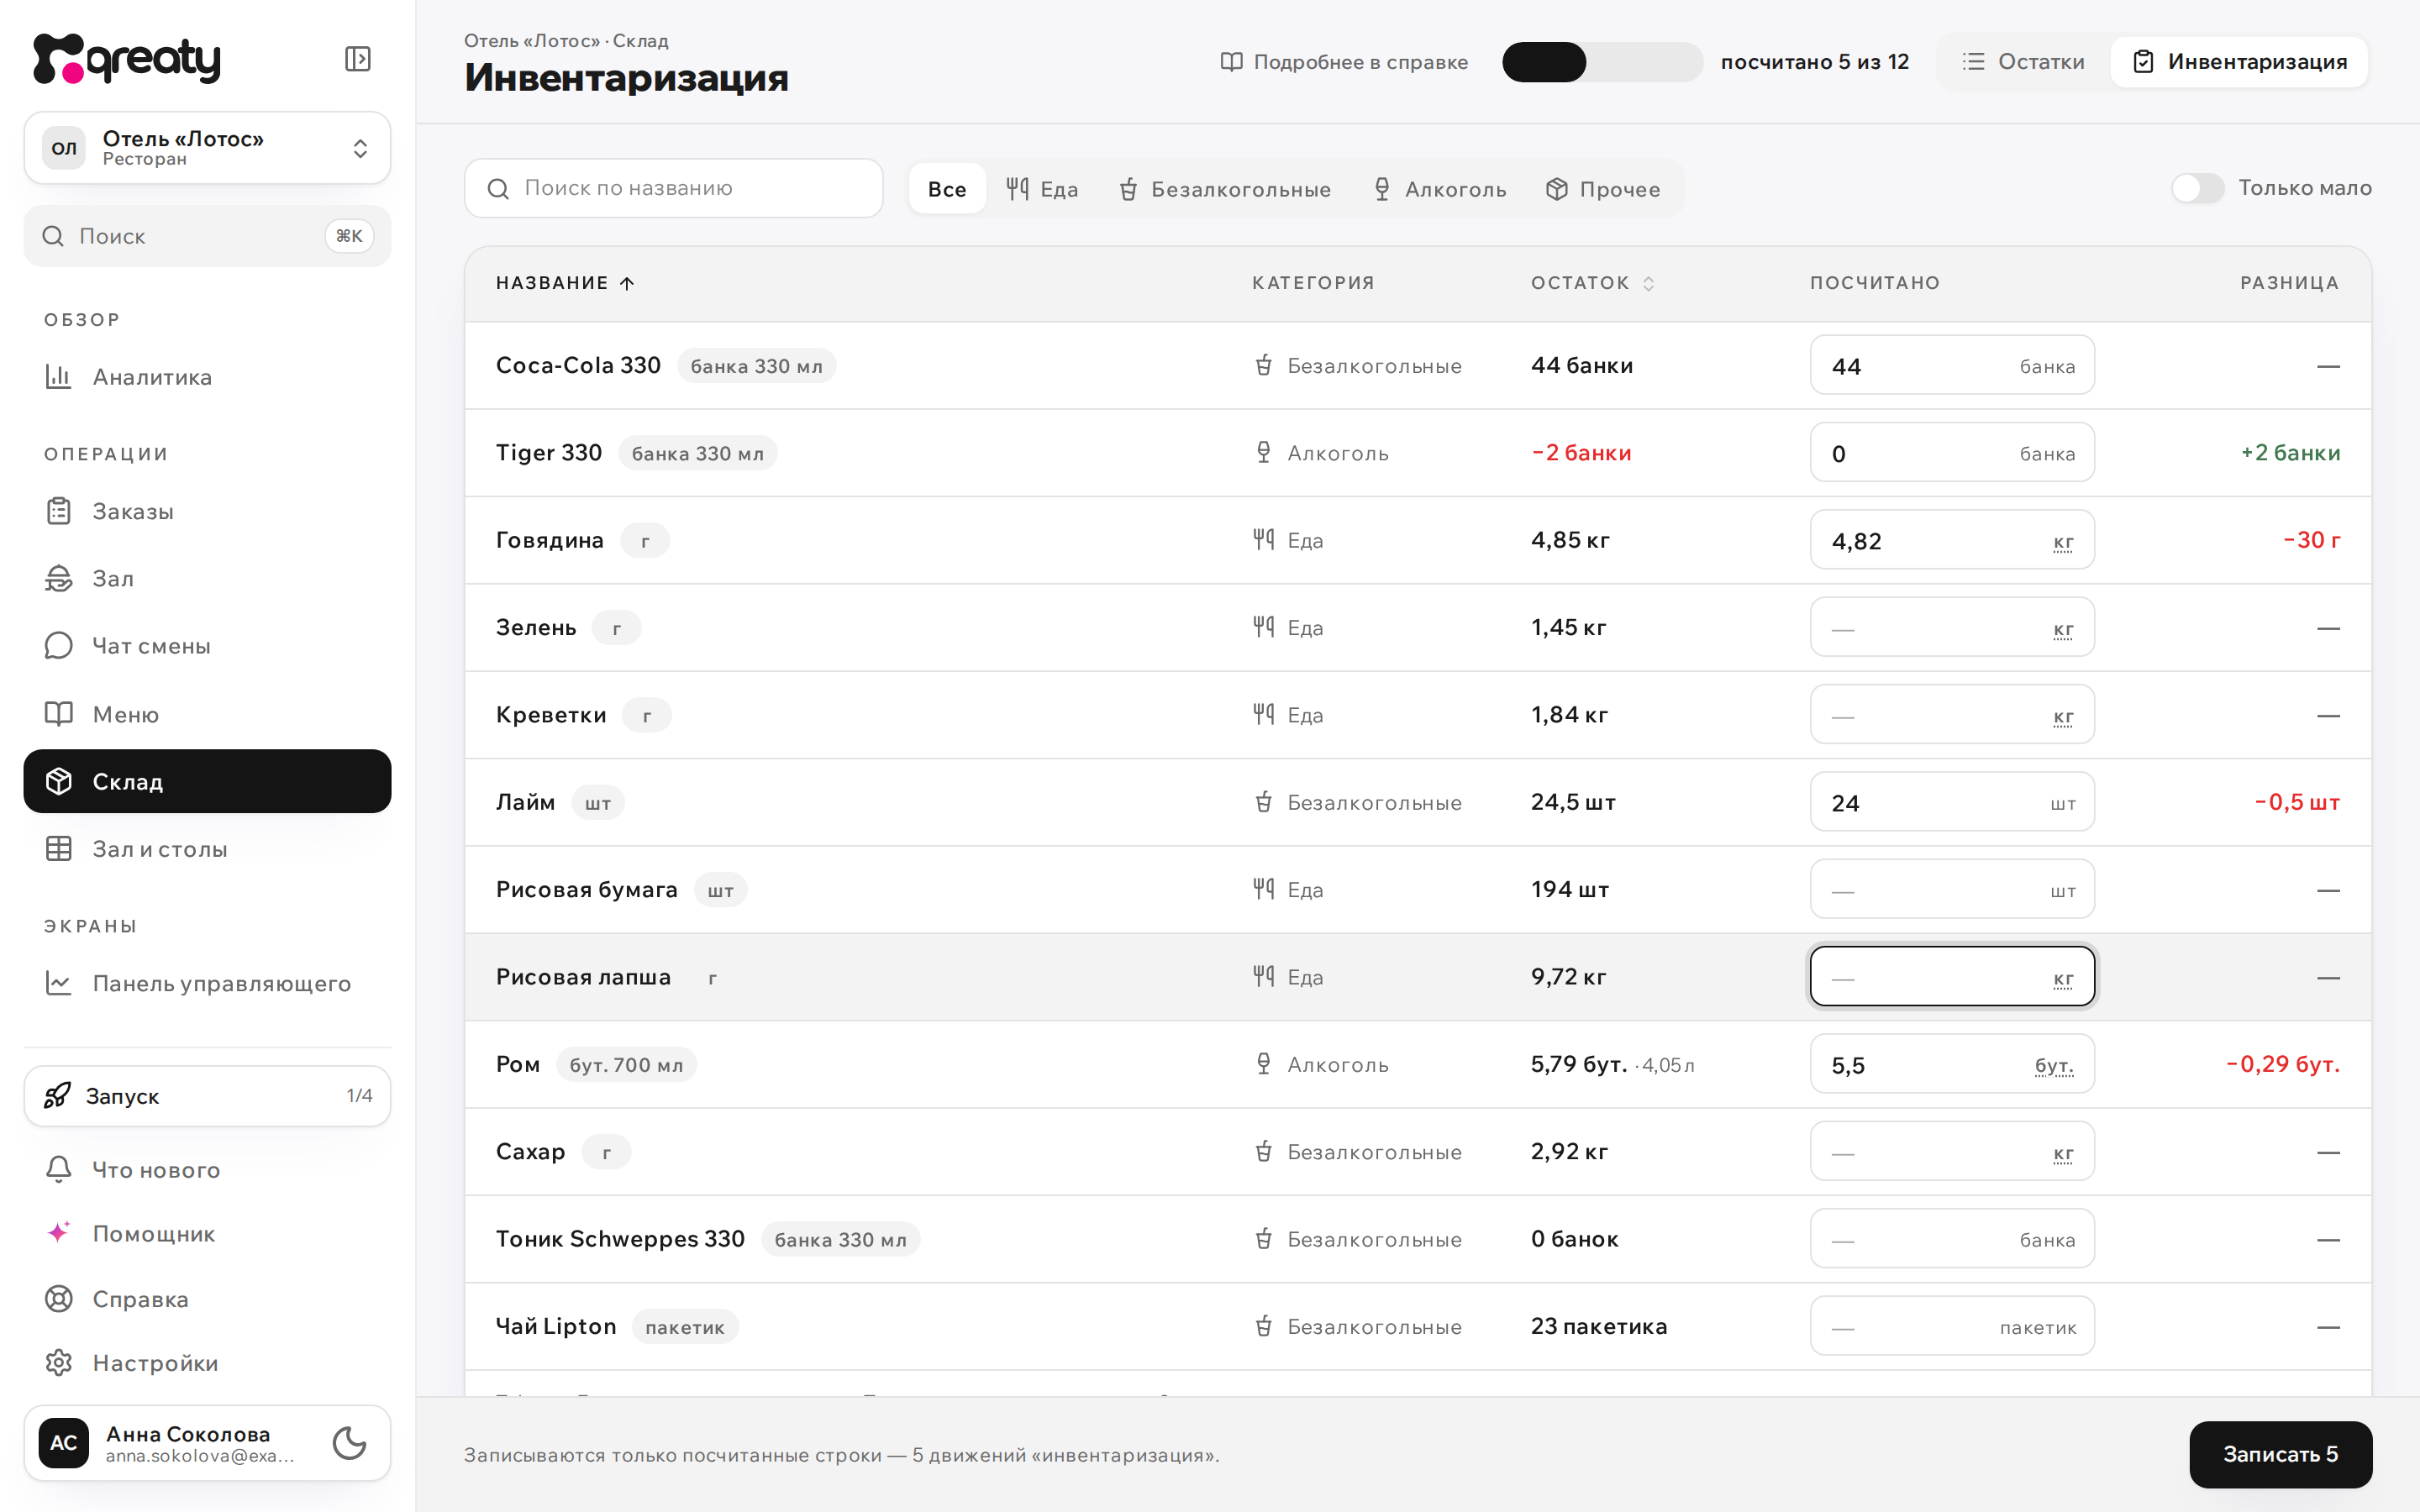Open the Отель «Лотос» restaurant switcher
Screen dimensions: 2420x1512
coord(207,148)
